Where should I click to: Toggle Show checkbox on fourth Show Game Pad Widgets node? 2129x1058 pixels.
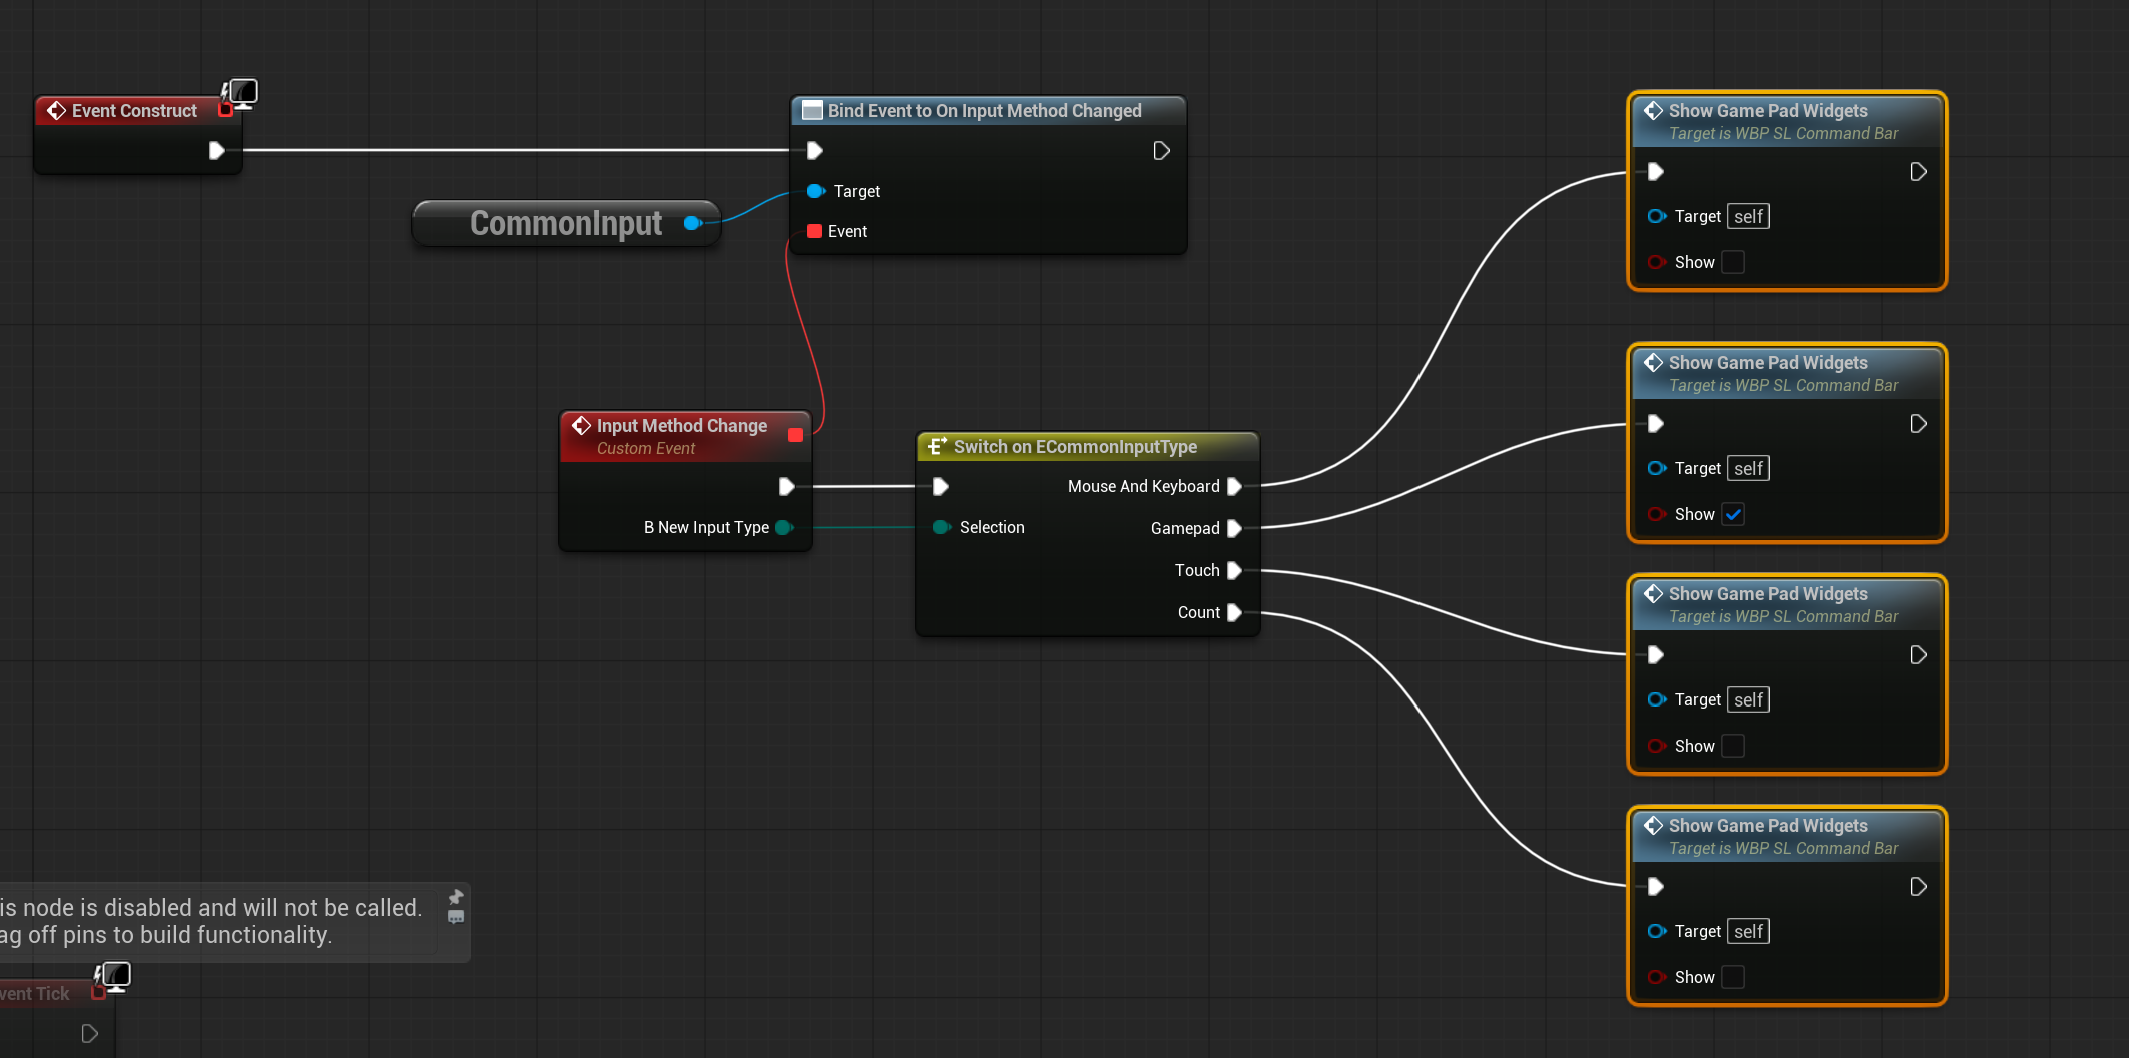point(1733,977)
